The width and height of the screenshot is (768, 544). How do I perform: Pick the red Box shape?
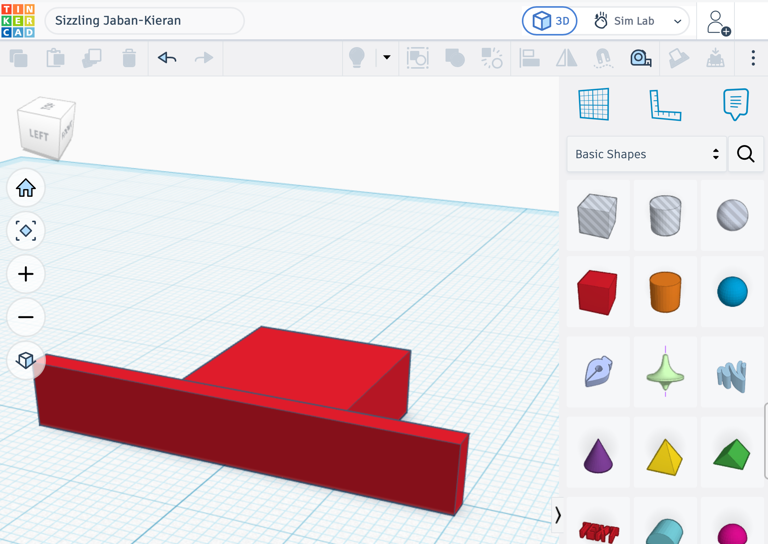(x=598, y=292)
